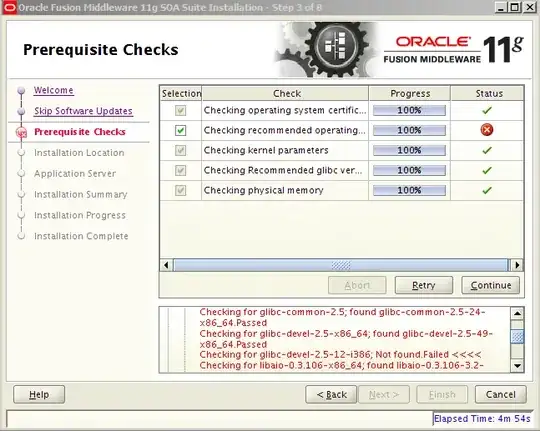Click the current Prerequisite Checks step marker

[x=21, y=132]
